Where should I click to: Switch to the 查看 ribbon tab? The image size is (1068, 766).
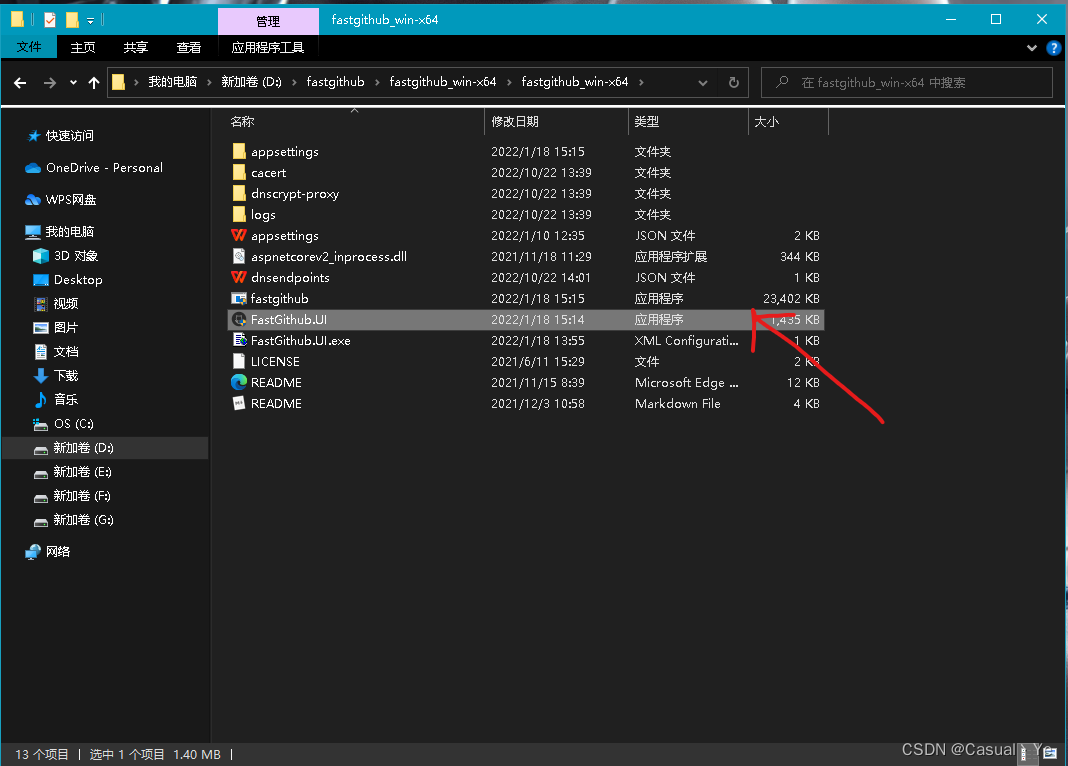click(x=189, y=46)
